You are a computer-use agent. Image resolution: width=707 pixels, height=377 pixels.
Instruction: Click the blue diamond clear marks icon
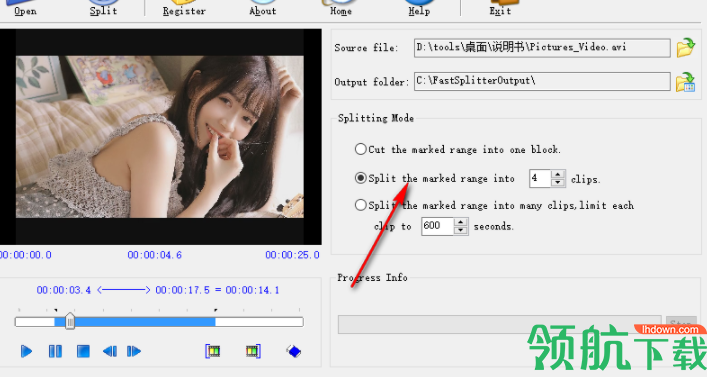click(x=294, y=351)
